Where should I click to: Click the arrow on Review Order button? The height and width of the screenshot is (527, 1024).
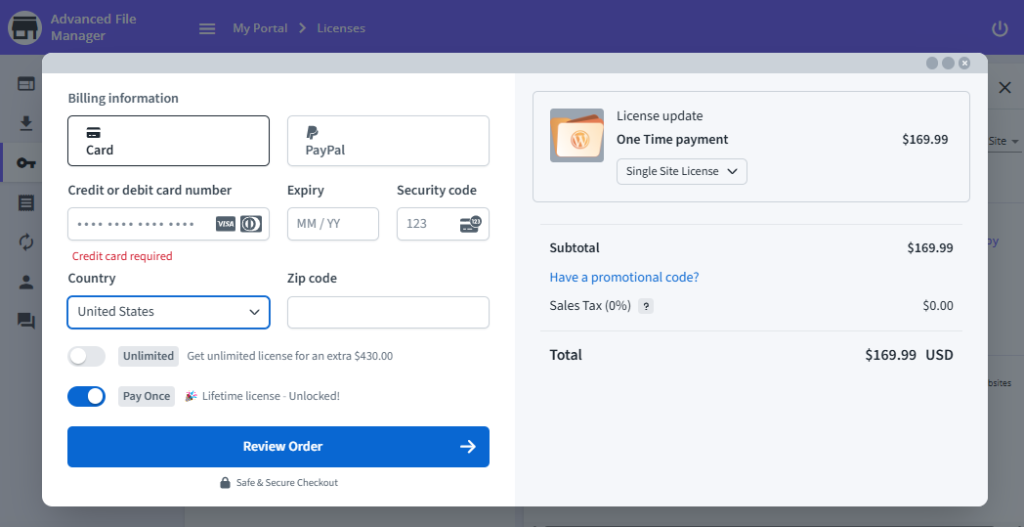pos(468,447)
